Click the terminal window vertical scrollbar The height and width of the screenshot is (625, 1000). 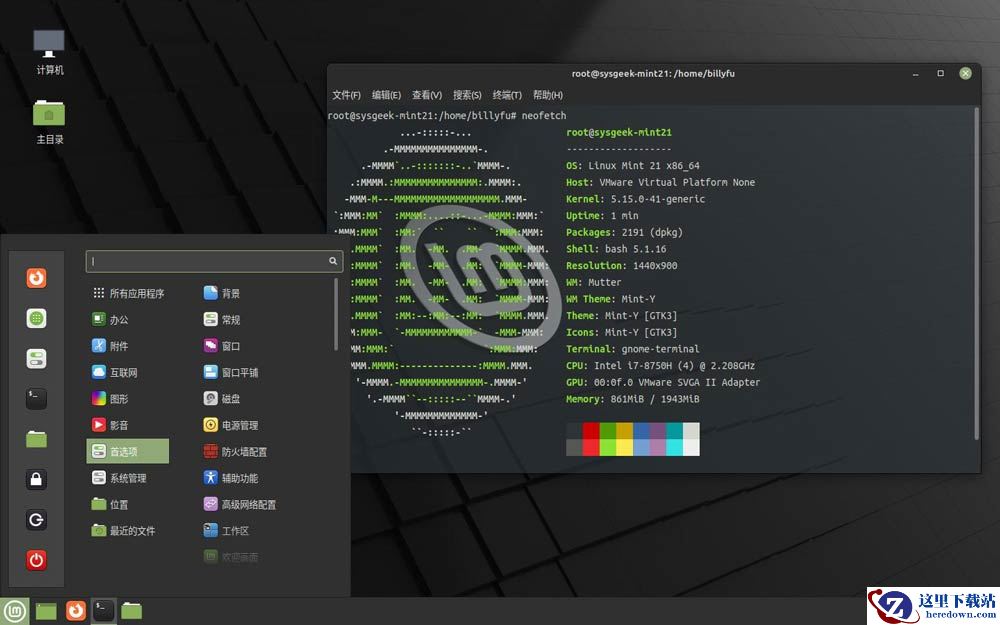click(x=976, y=274)
